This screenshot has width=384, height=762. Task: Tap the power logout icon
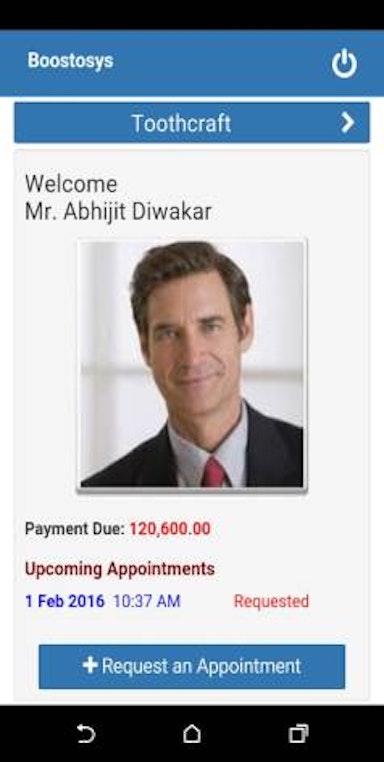[x=344, y=63]
